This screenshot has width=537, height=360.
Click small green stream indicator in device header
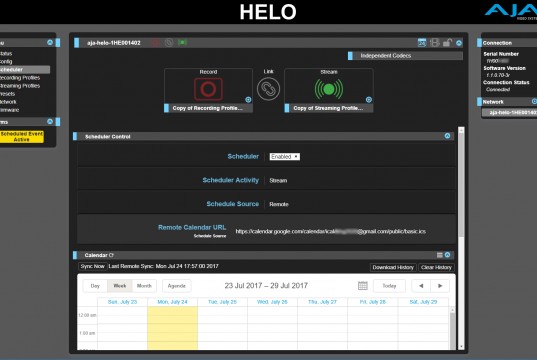183,42
